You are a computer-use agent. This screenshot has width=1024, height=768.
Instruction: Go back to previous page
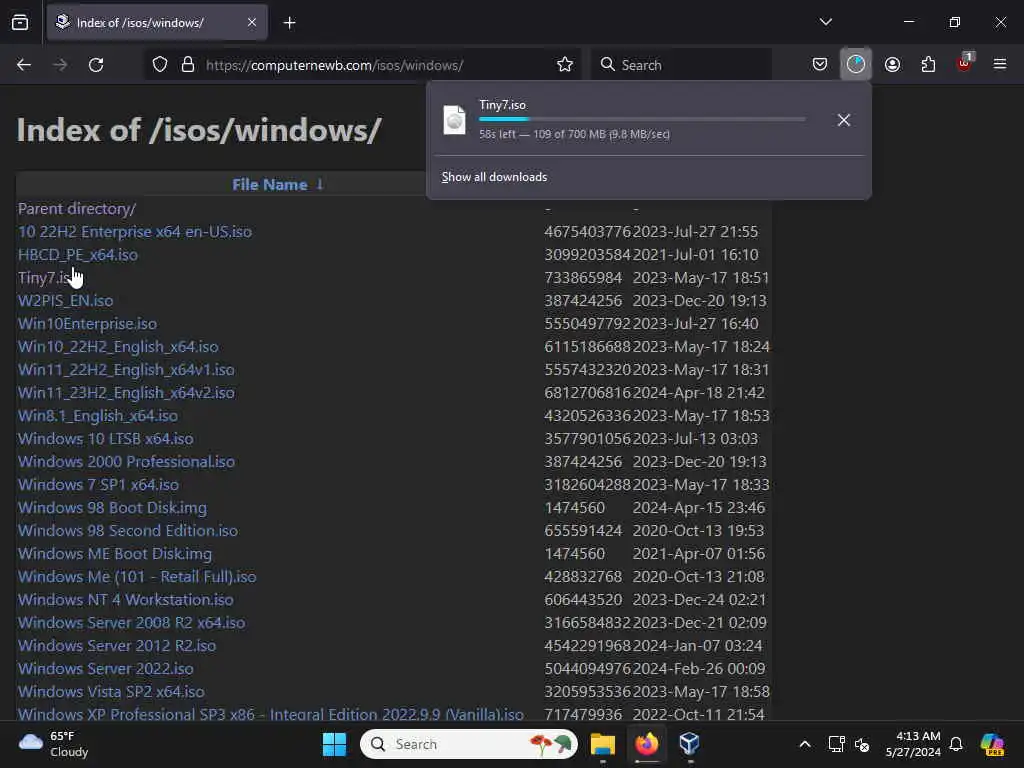coord(24,65)
